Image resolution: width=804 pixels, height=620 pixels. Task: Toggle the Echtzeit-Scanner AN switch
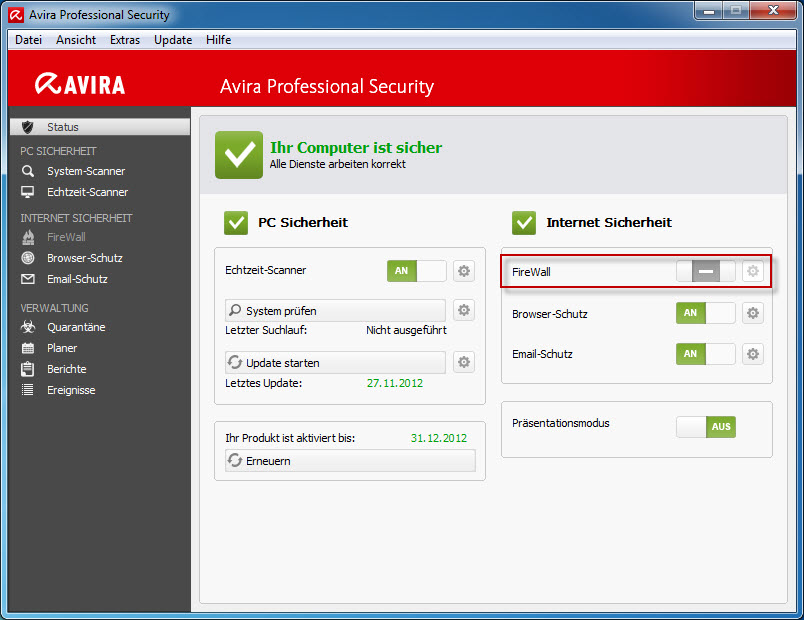(x=416, y=271)
